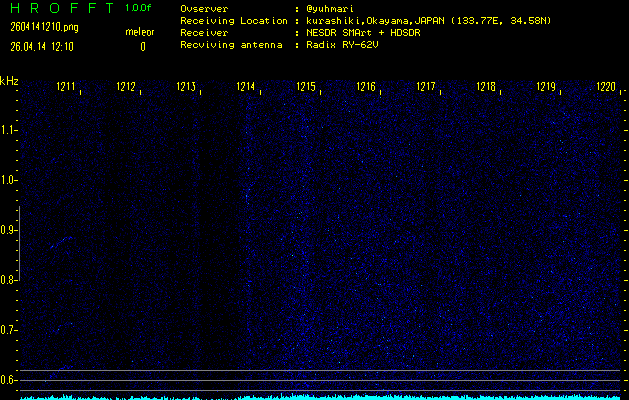Click time marker 1220

(x=606, y=87)
